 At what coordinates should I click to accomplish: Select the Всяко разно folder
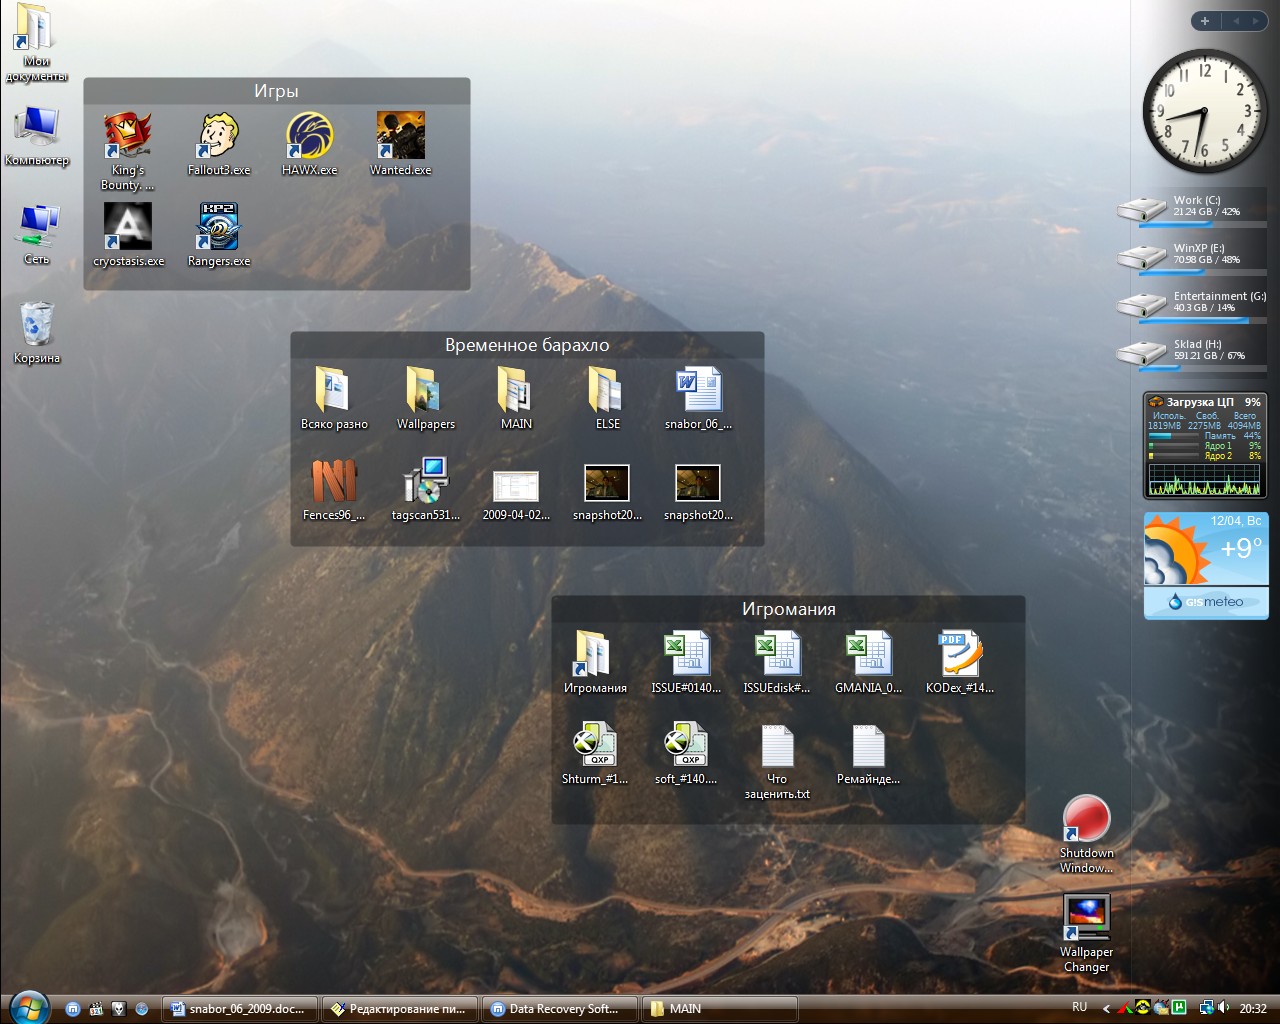coord(334,397)
